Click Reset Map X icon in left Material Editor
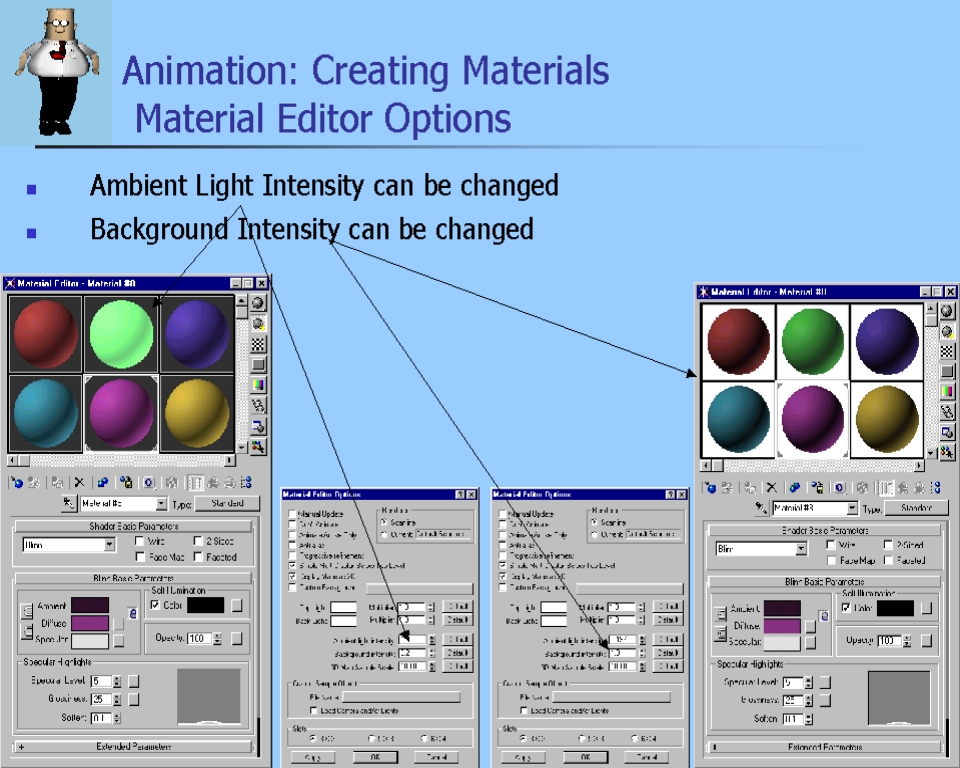960x768 pixels. pos(79,483)
